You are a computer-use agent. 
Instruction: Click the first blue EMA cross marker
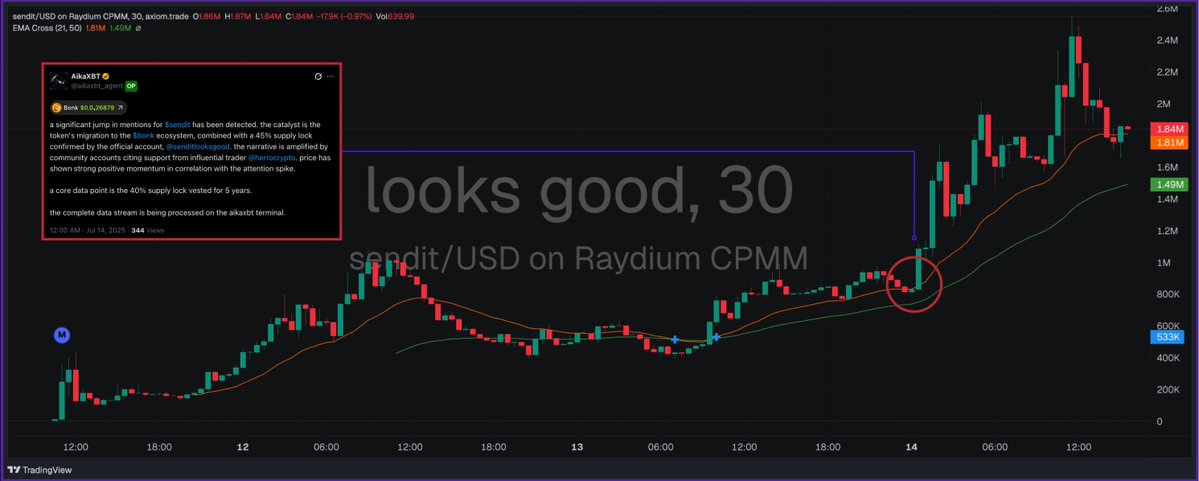point(675,340)
